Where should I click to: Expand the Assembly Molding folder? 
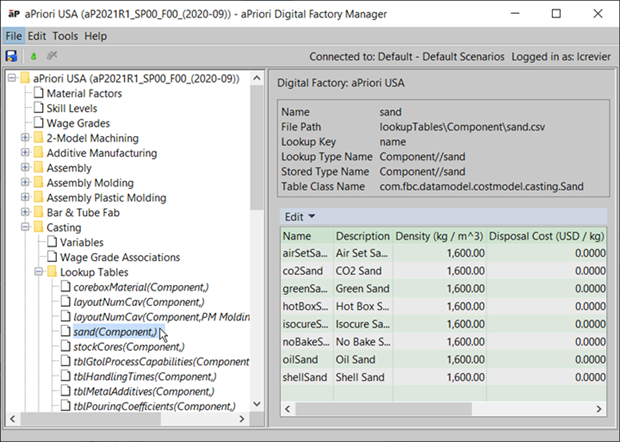coord(25,183)
